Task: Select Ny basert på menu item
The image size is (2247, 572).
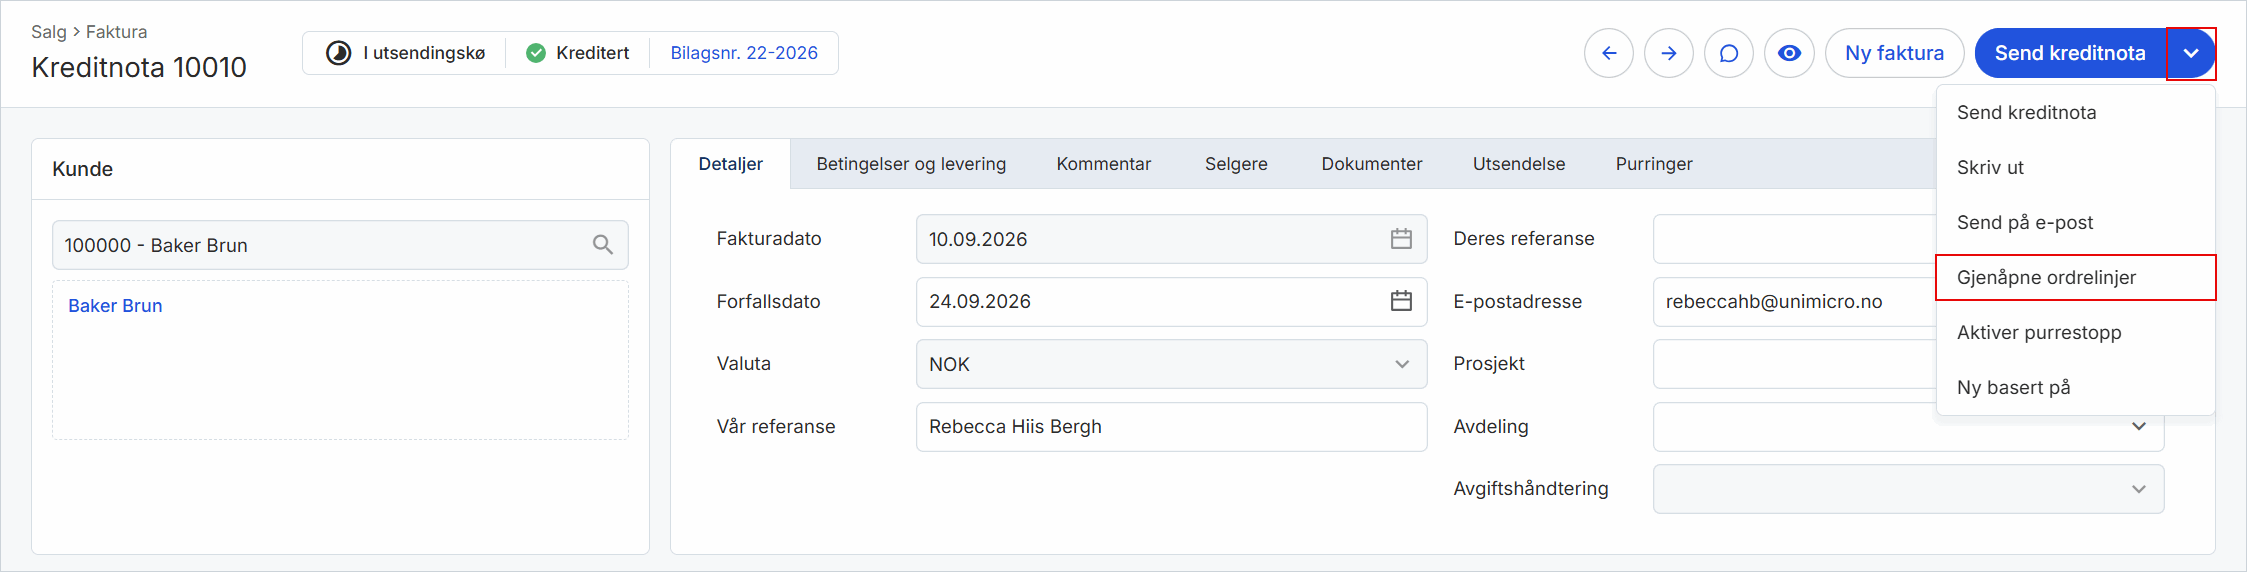Action: pos(2076,388)
